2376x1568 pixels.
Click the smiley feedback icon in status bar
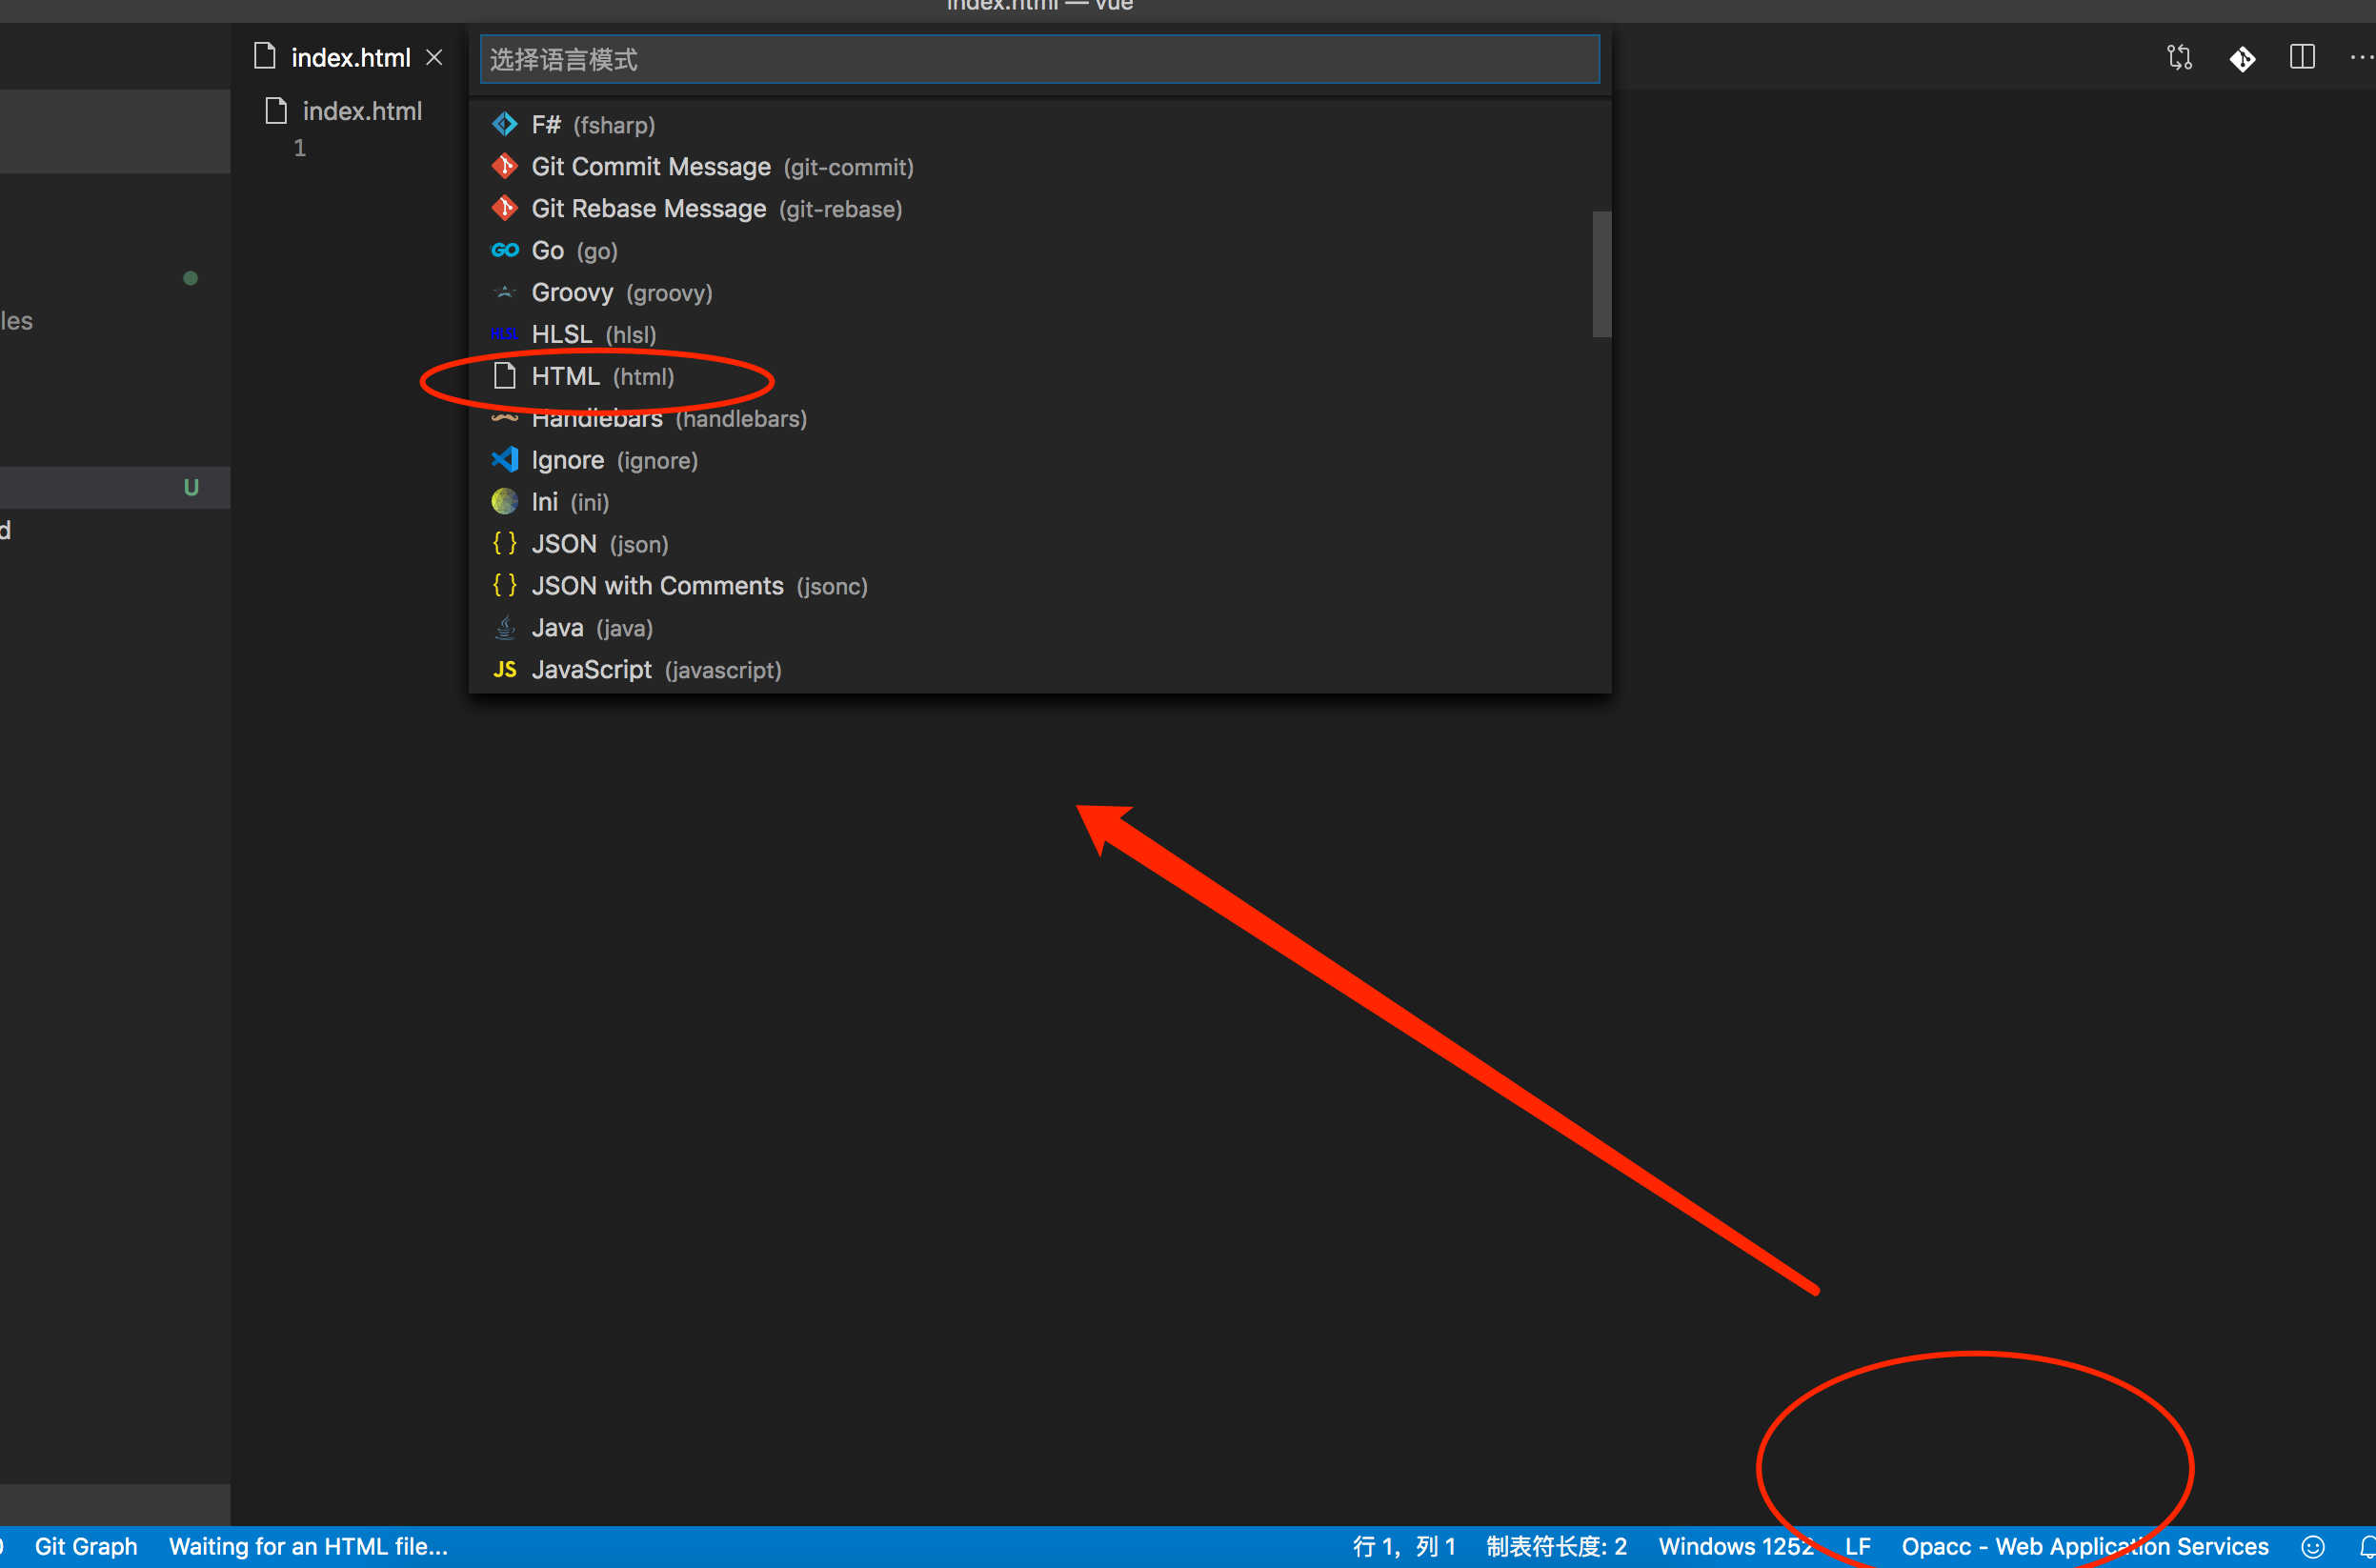2312,1546
